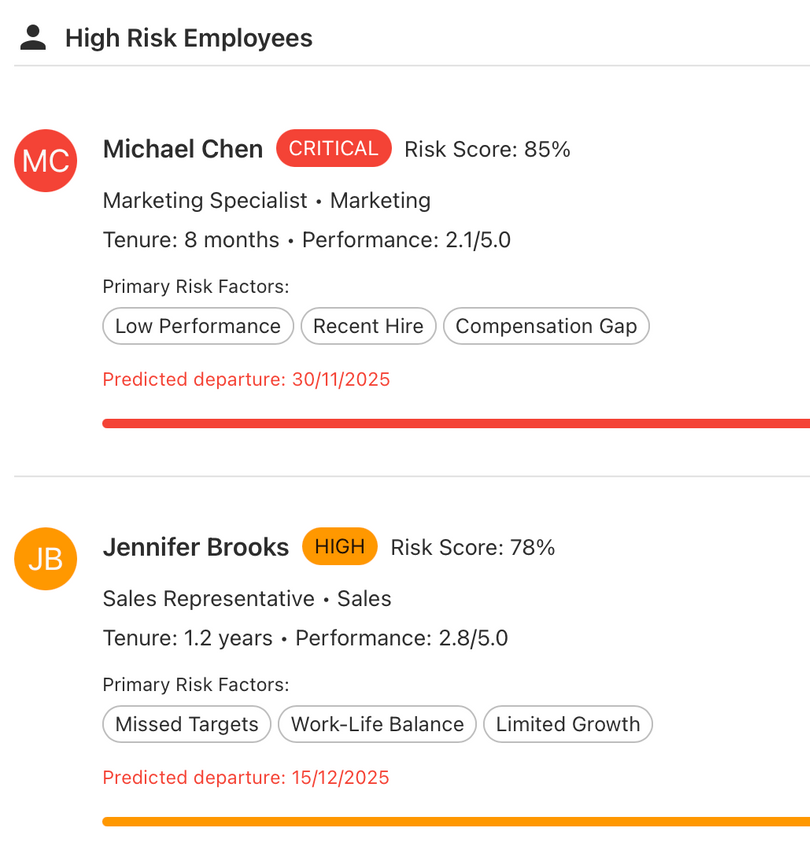
Task: Open Jennifer Brooks' risk score of 78%
Action: (472, 547)
